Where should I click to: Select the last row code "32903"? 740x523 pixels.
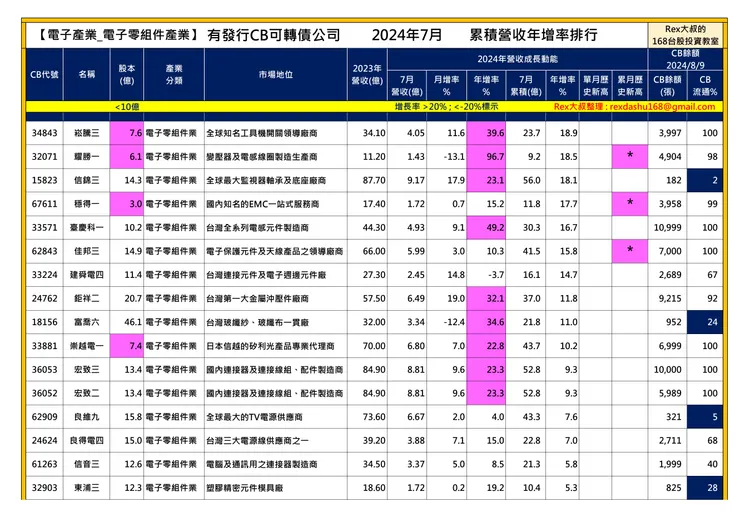[44, 488]
